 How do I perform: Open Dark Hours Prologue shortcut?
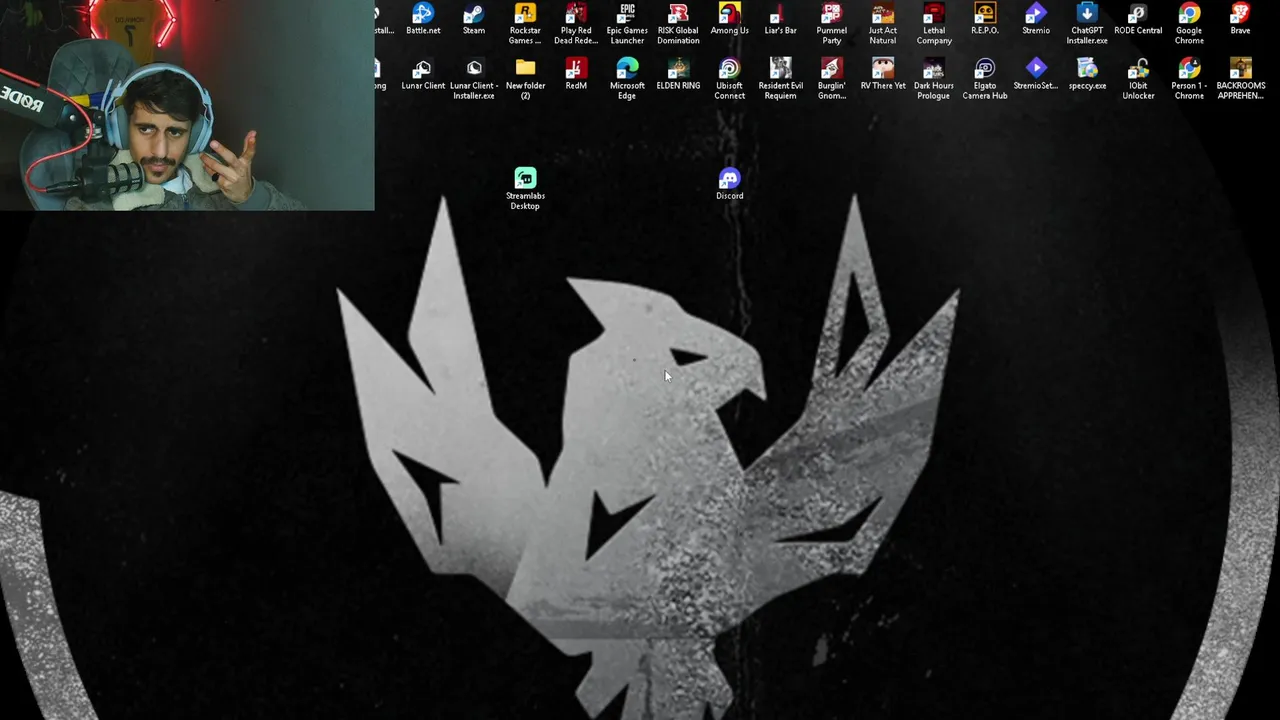(934, 79)
